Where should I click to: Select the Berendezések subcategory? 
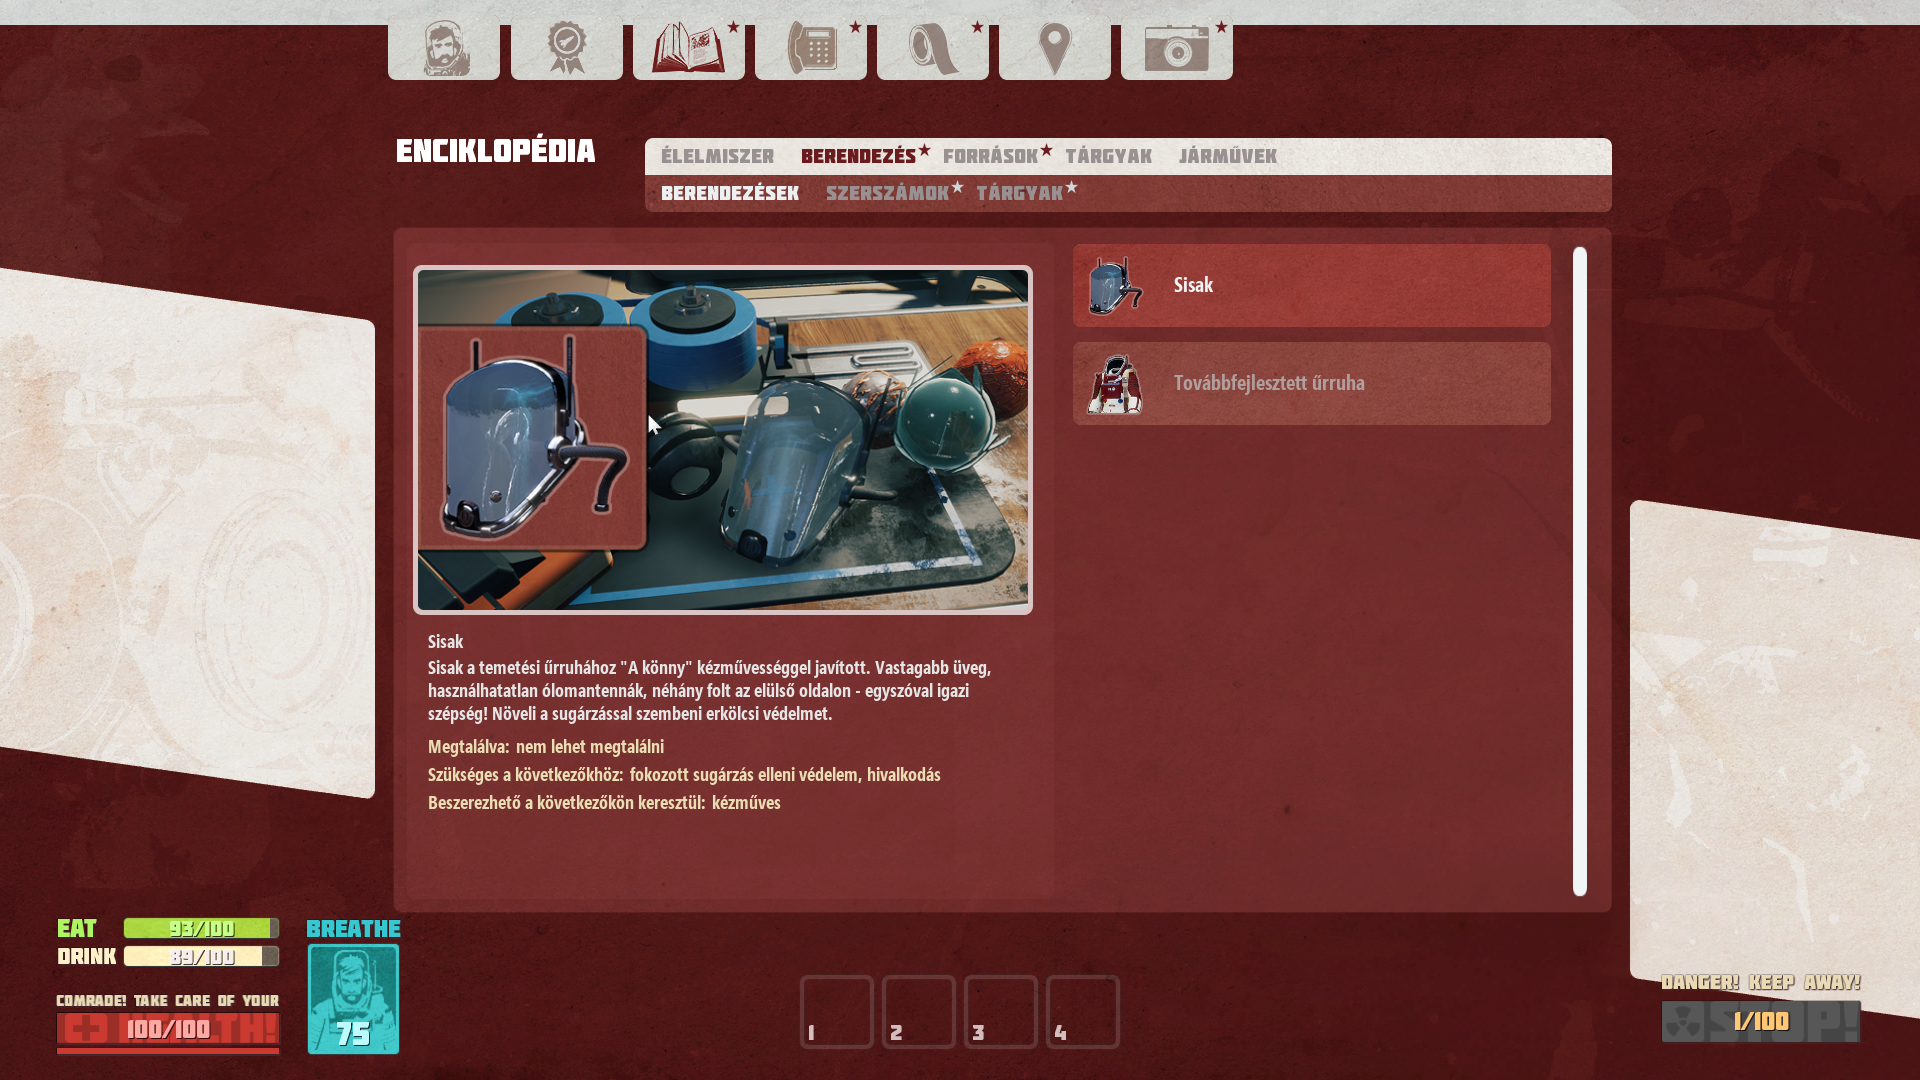click(729, 194)
